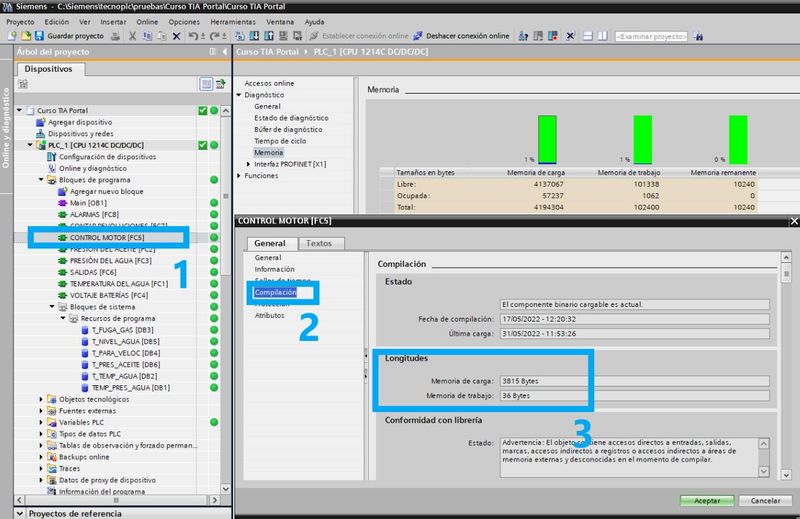Select Atributos in the properties list
This screenshot has height=519, width=800.
click(272, 315)
